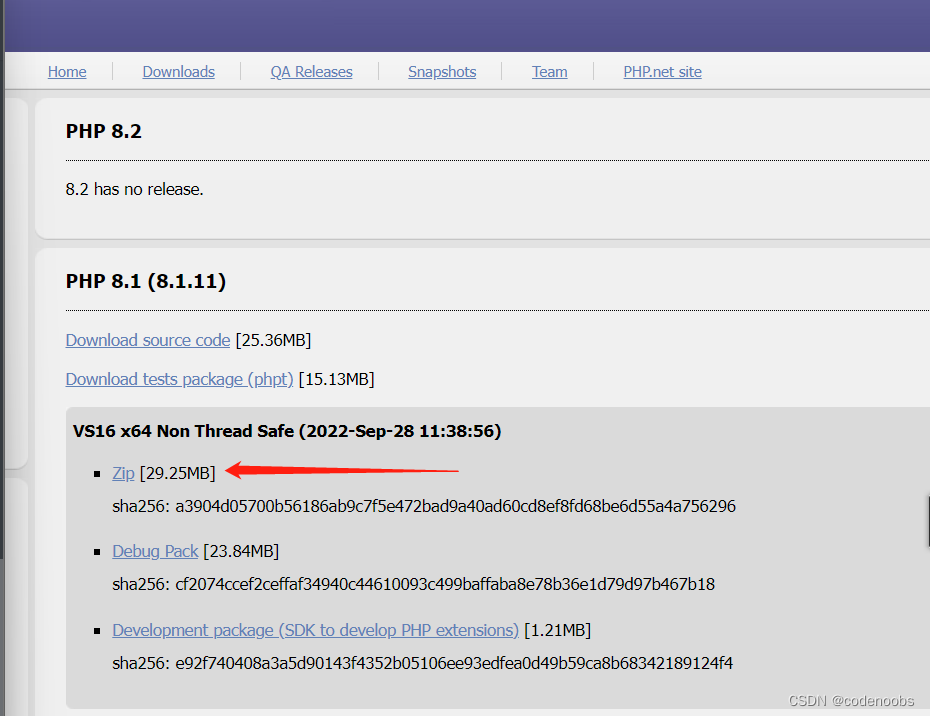The height and width of the screenshot is (716, 930).
Task: Open the Team page link
Action: pos(549,72)
